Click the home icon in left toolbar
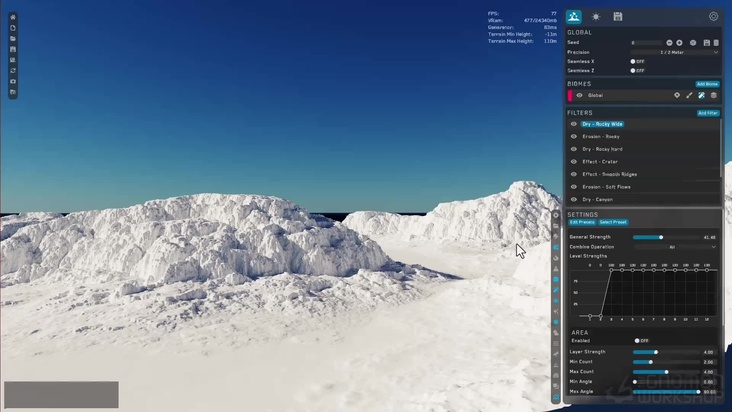This screenshot has width=732, height=412. (x=13, y=17)
